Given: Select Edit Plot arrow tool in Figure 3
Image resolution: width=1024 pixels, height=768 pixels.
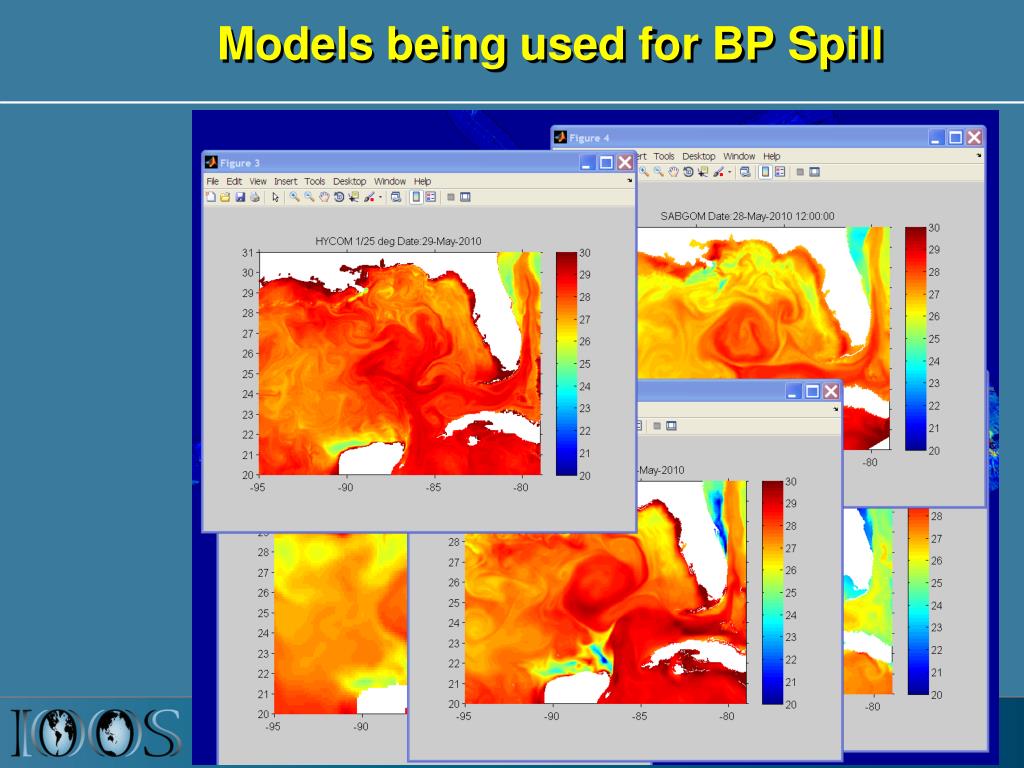Looking at the screenshot, I should click(x=276, y=197).
